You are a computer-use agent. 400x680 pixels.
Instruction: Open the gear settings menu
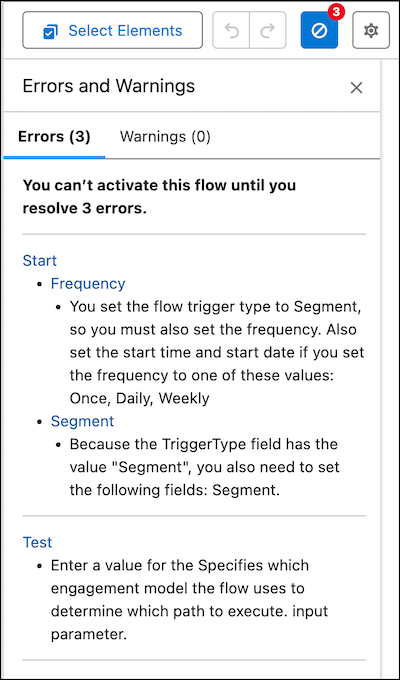tap(371, 30)
